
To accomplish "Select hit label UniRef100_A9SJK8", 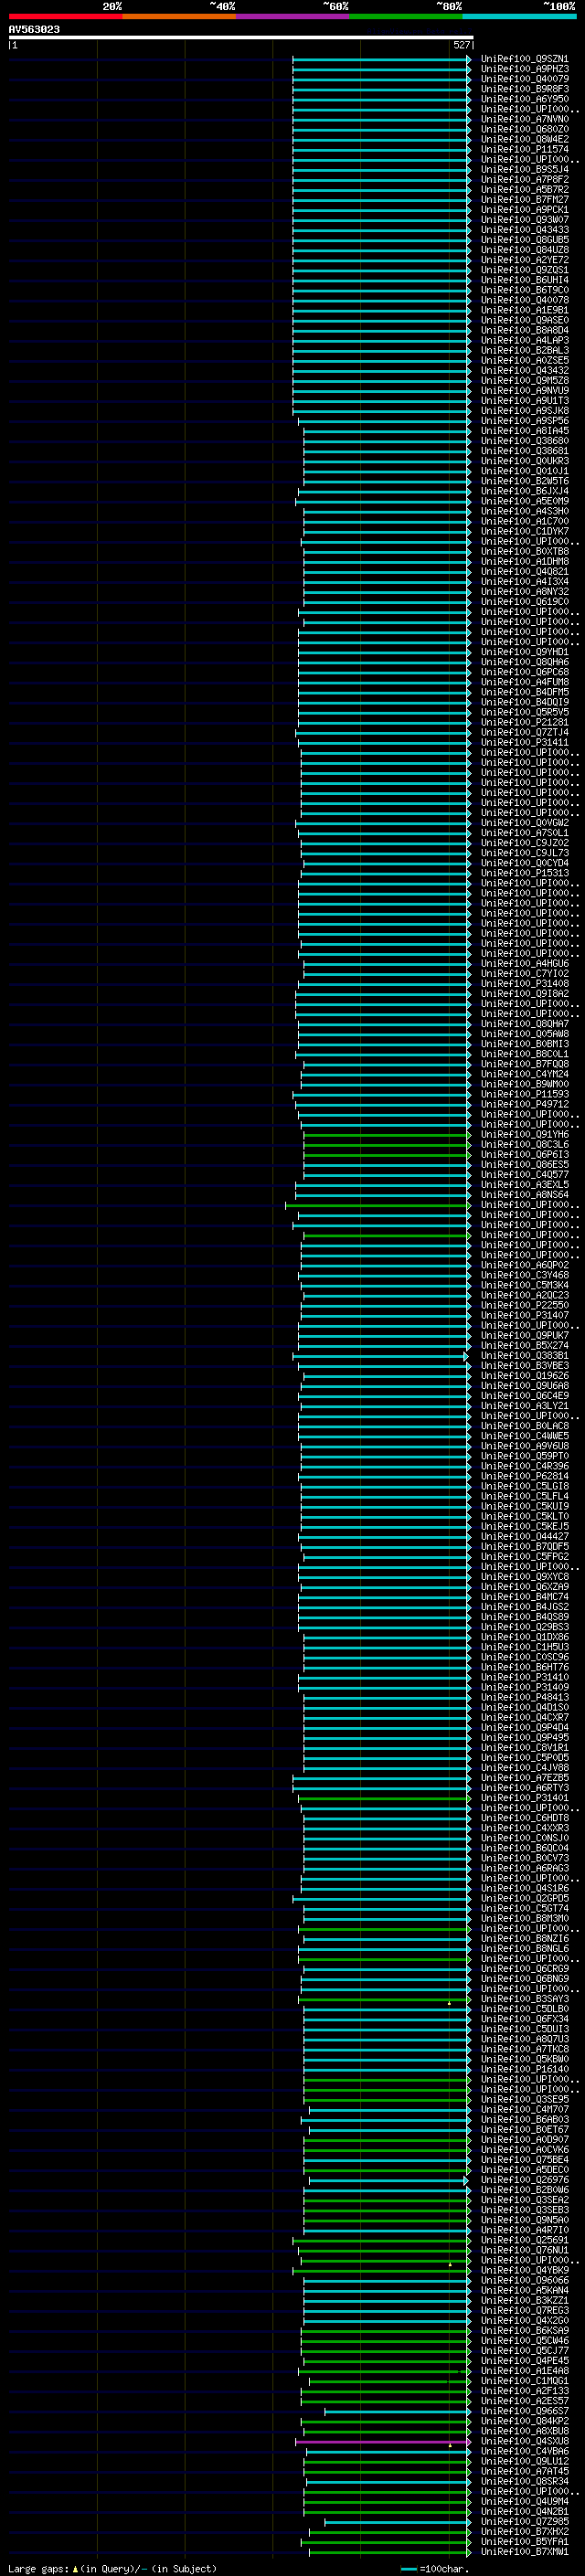I will tap(525, 411).
